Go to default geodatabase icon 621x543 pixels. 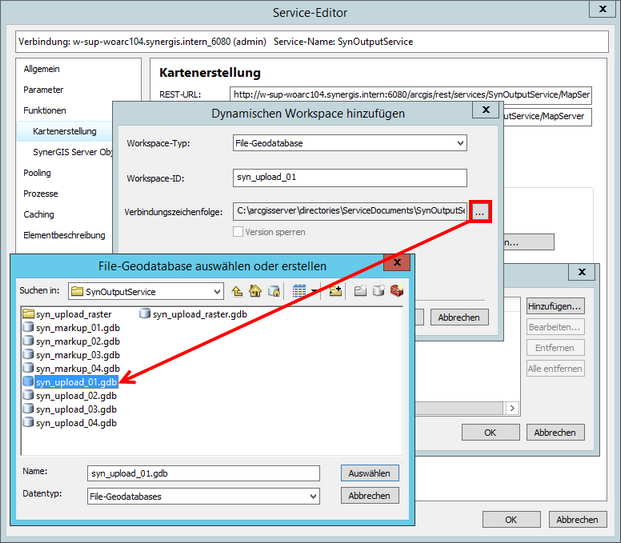pos(274,291)
